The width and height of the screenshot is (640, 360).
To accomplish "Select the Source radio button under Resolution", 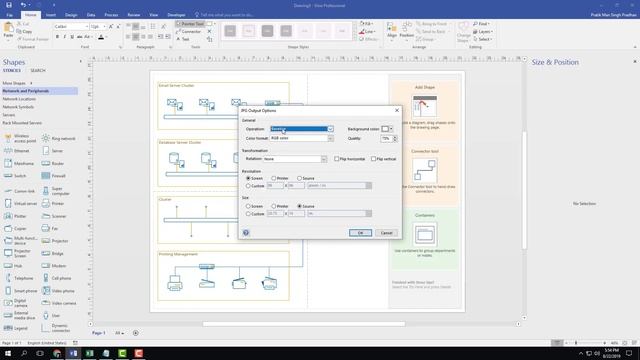I will 299,178.
